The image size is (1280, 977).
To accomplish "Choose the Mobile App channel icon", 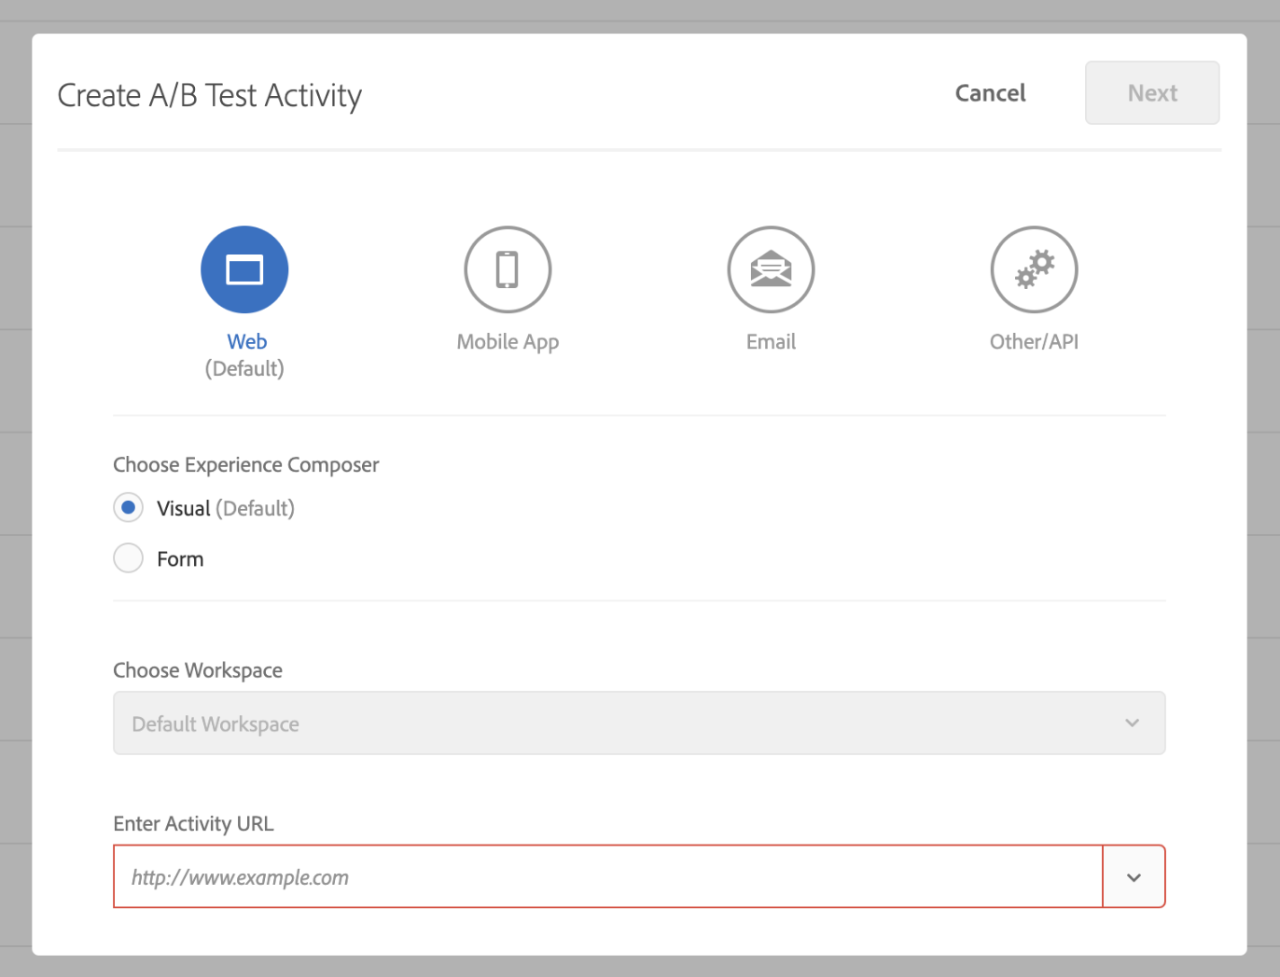I will pos(508,270).
